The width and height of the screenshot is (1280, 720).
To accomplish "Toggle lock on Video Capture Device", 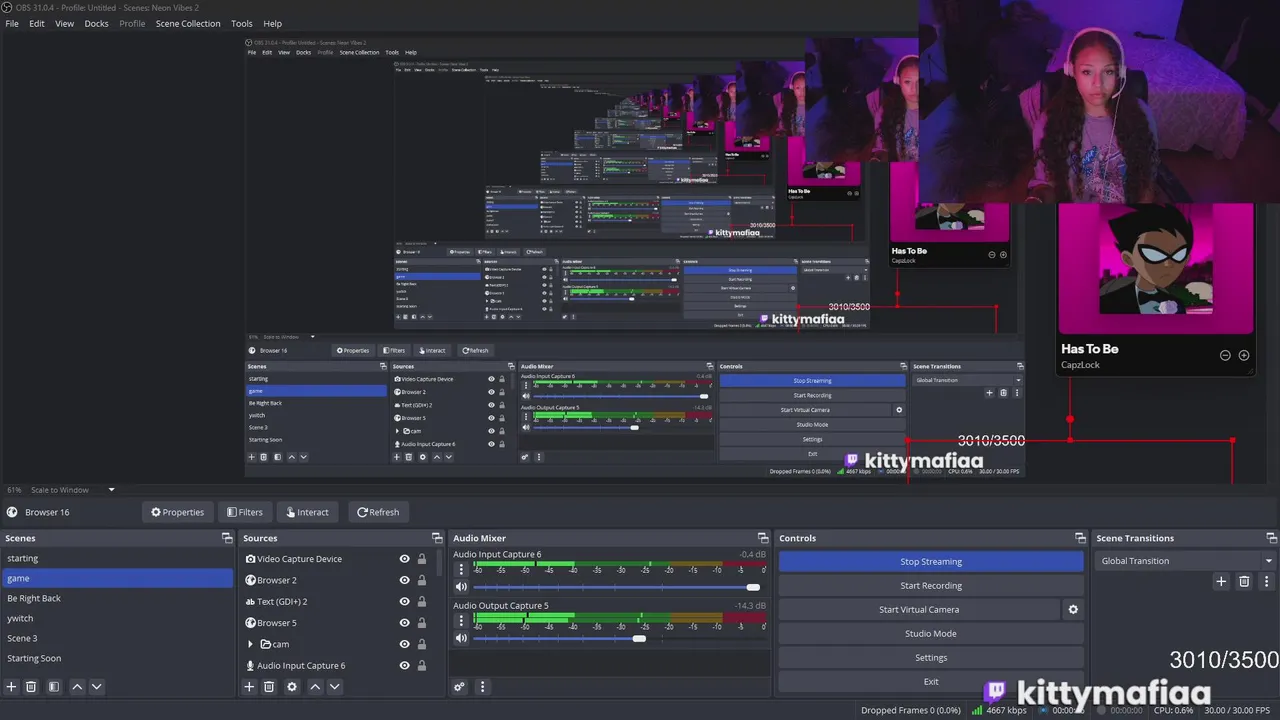I will (x=422, y=559).
